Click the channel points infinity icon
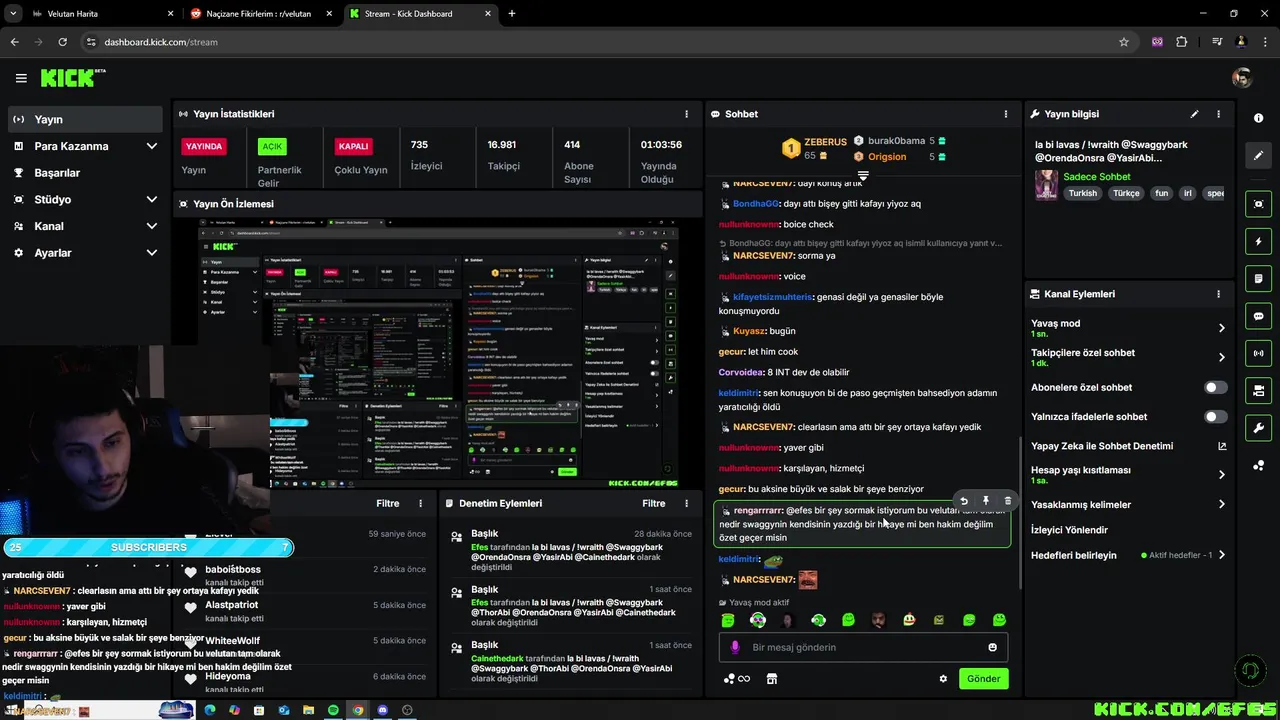The image size is (1280, 720). click(736, 679)
